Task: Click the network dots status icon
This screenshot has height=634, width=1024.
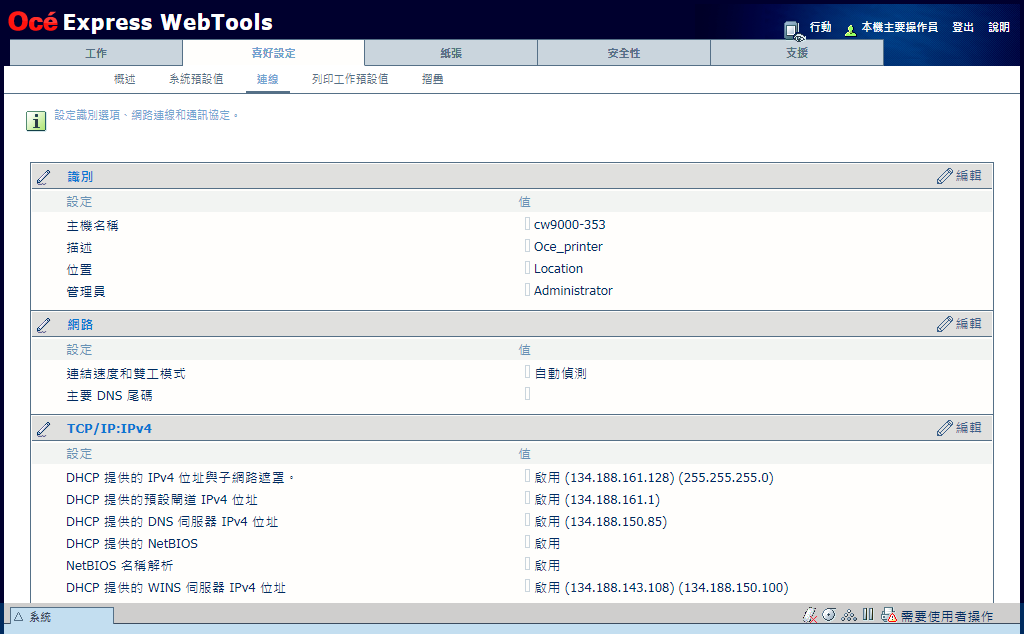Action: pos(849,614)
